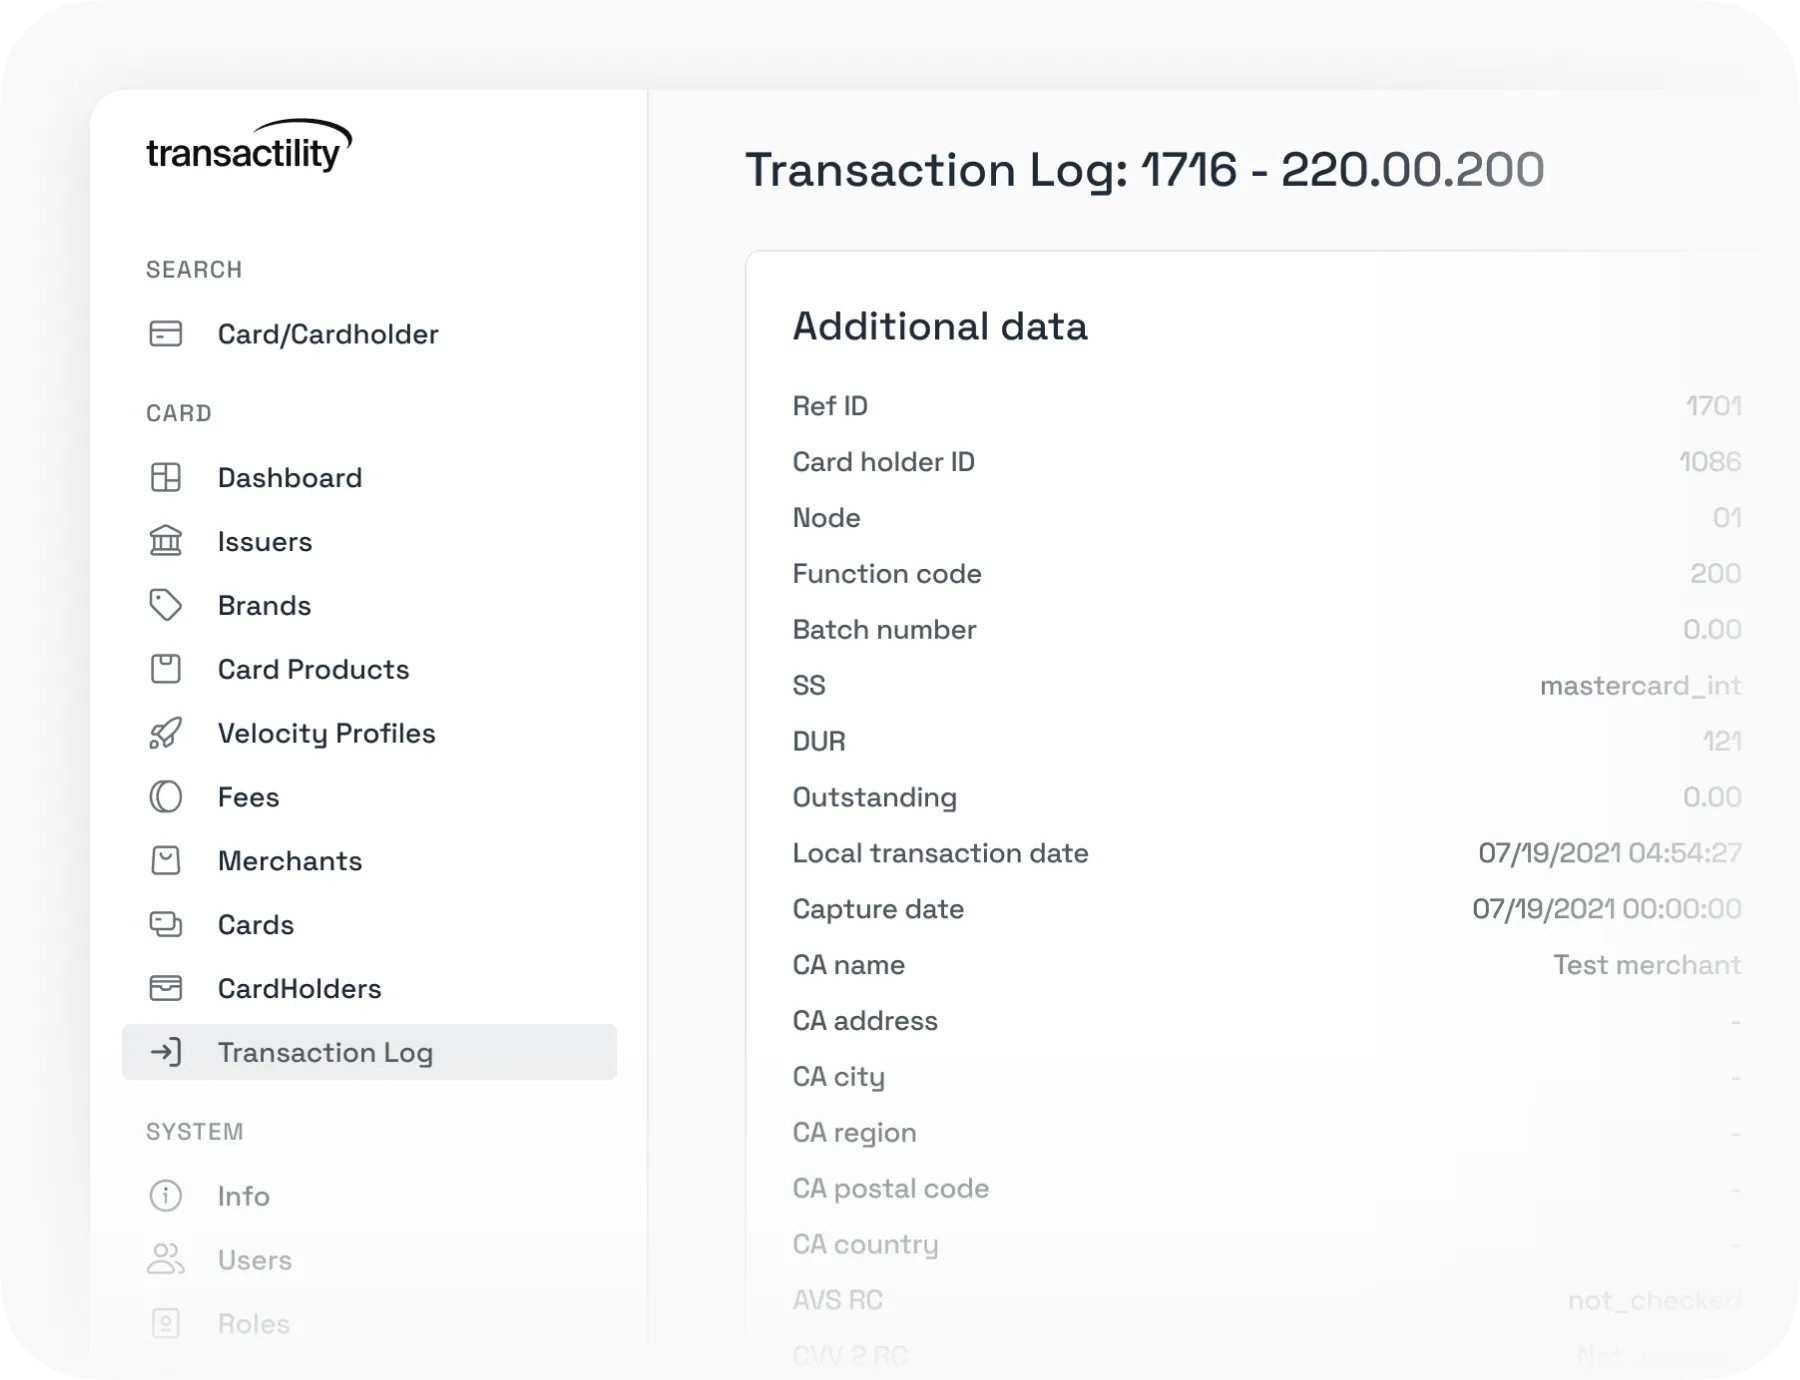Click the CardHolders wallet icon
The height and width of the screenshot is (1380, 1800).
166,989
